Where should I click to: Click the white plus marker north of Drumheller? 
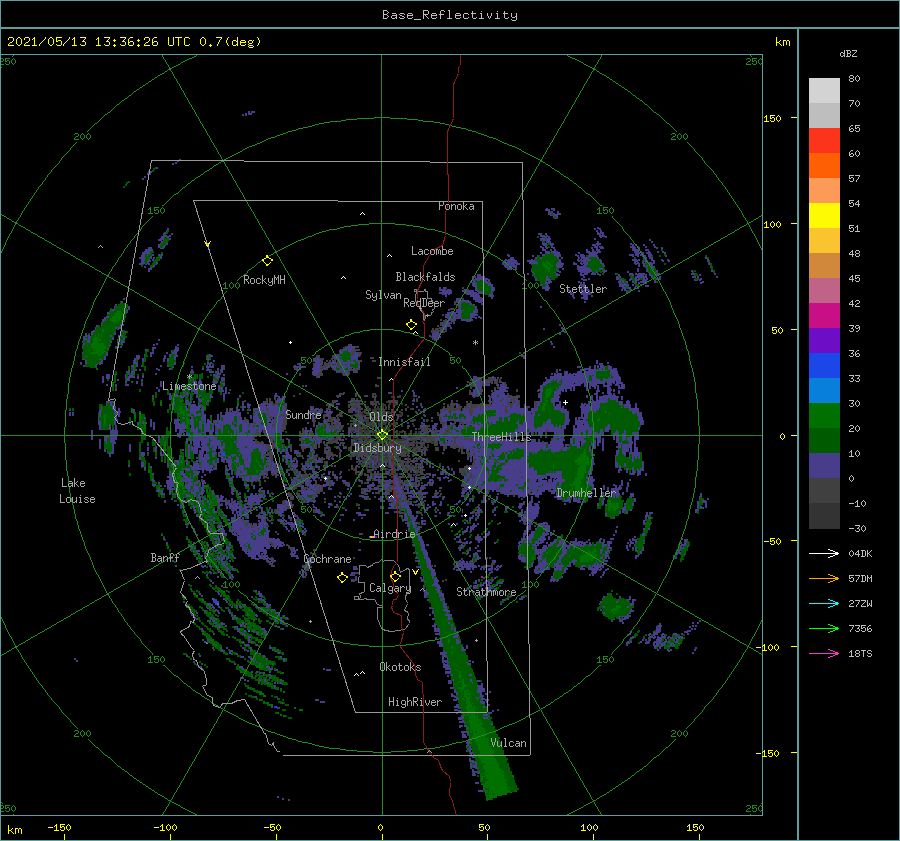point(565,402)
